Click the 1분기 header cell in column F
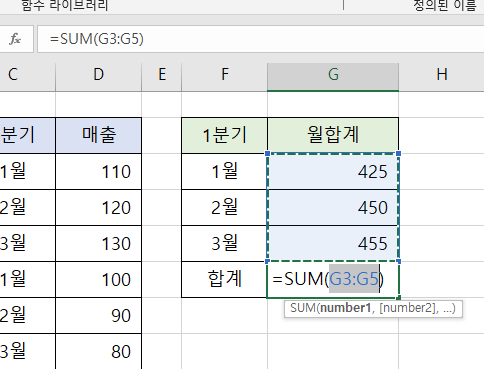 [225, 135]
